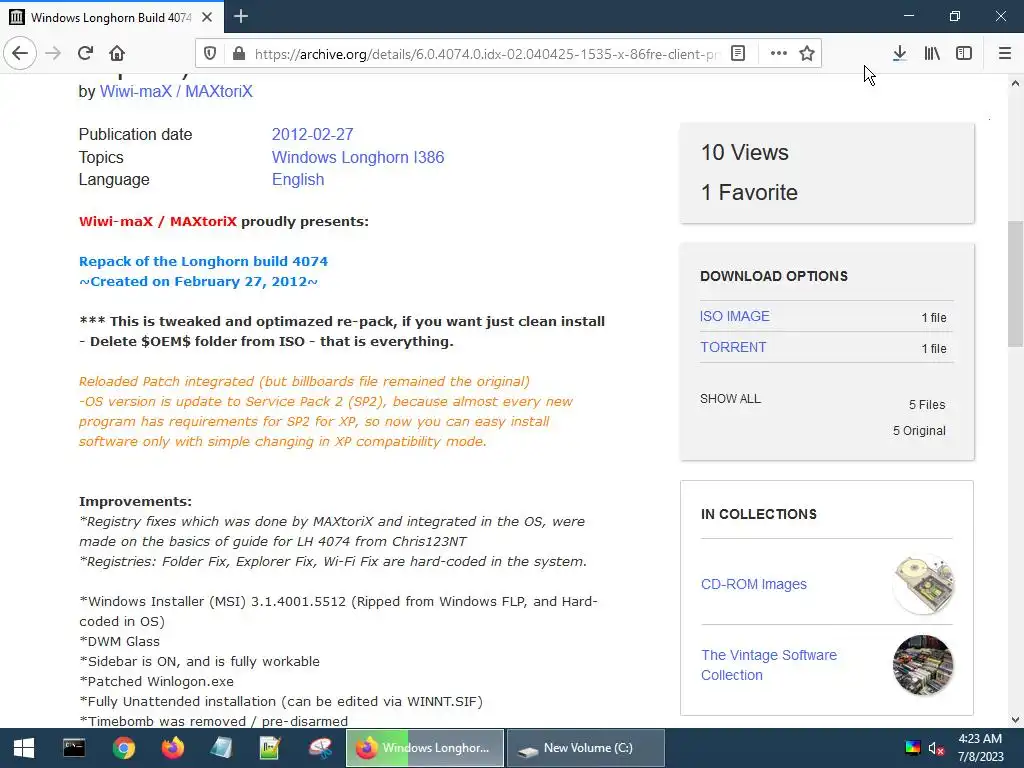Click the muted volume tray icon
The height and width of the screenshot is (768, 1024).
tap(936, 748)
